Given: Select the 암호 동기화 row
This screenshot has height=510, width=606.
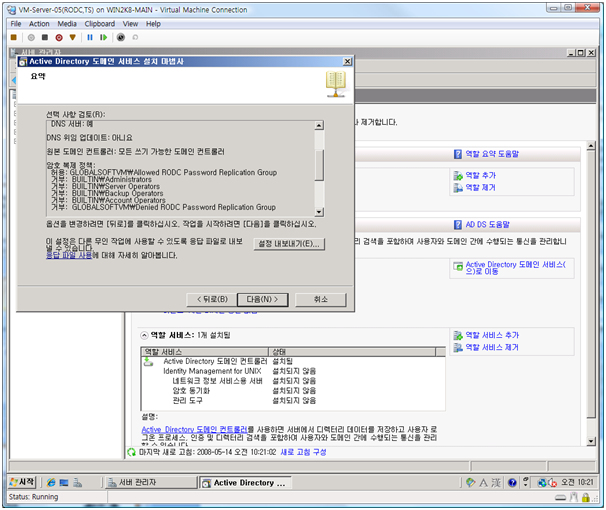Looking at the screenshot, I should [x=293, y=391].
